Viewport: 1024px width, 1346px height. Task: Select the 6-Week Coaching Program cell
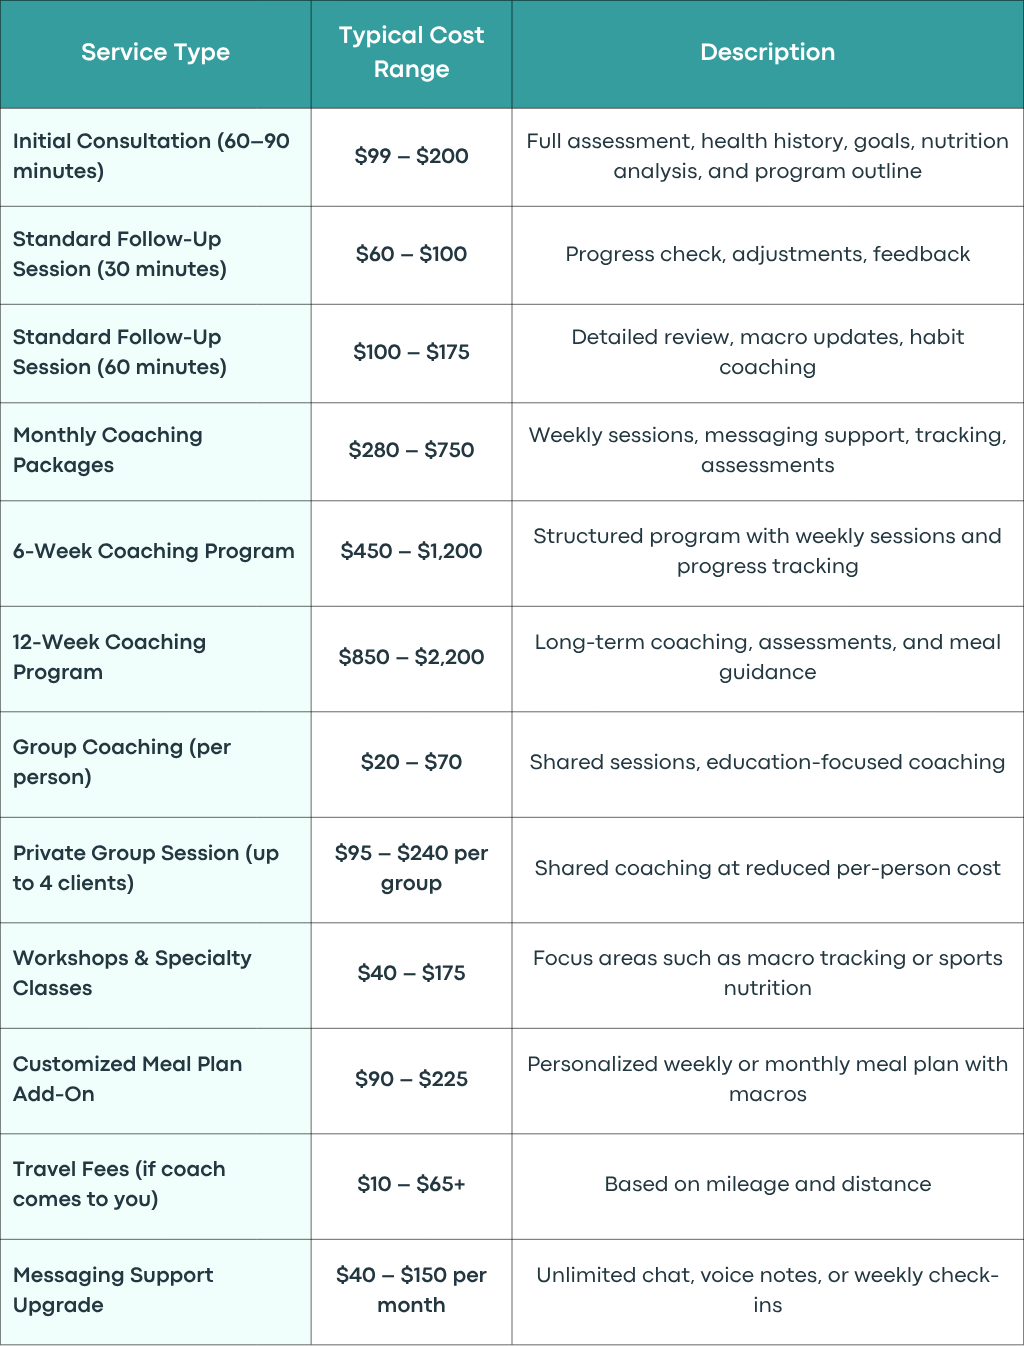tap(154, 552)
